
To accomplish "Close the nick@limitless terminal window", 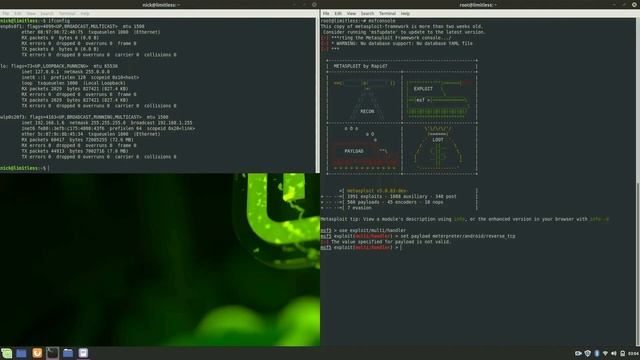I will [x=314, y=4].
